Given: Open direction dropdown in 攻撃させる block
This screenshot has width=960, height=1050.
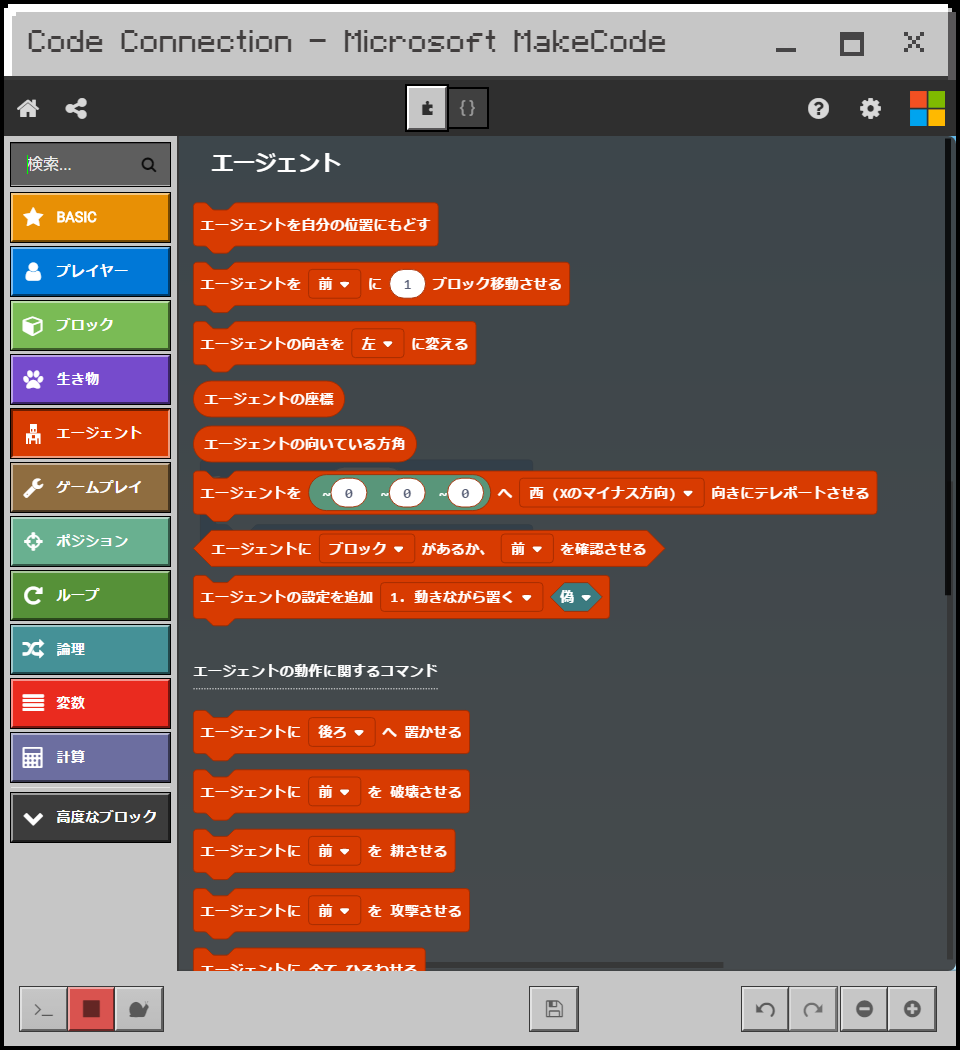Looking at the screenshot, I should [334, 911].
